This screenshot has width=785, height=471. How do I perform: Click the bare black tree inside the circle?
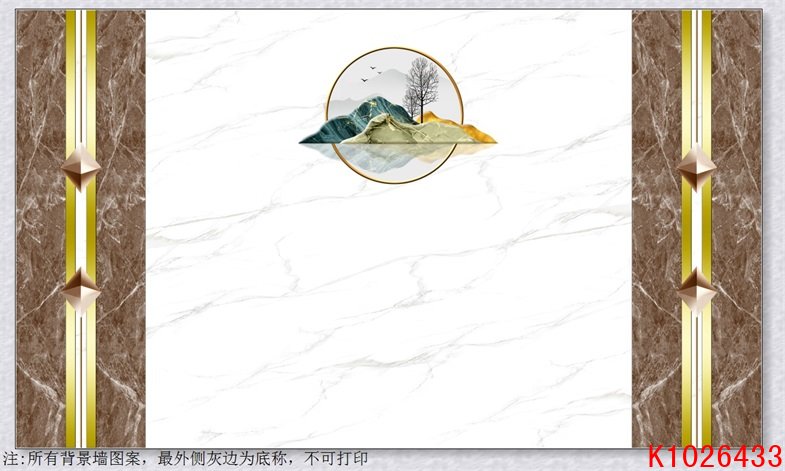click(x=421, y=89)
